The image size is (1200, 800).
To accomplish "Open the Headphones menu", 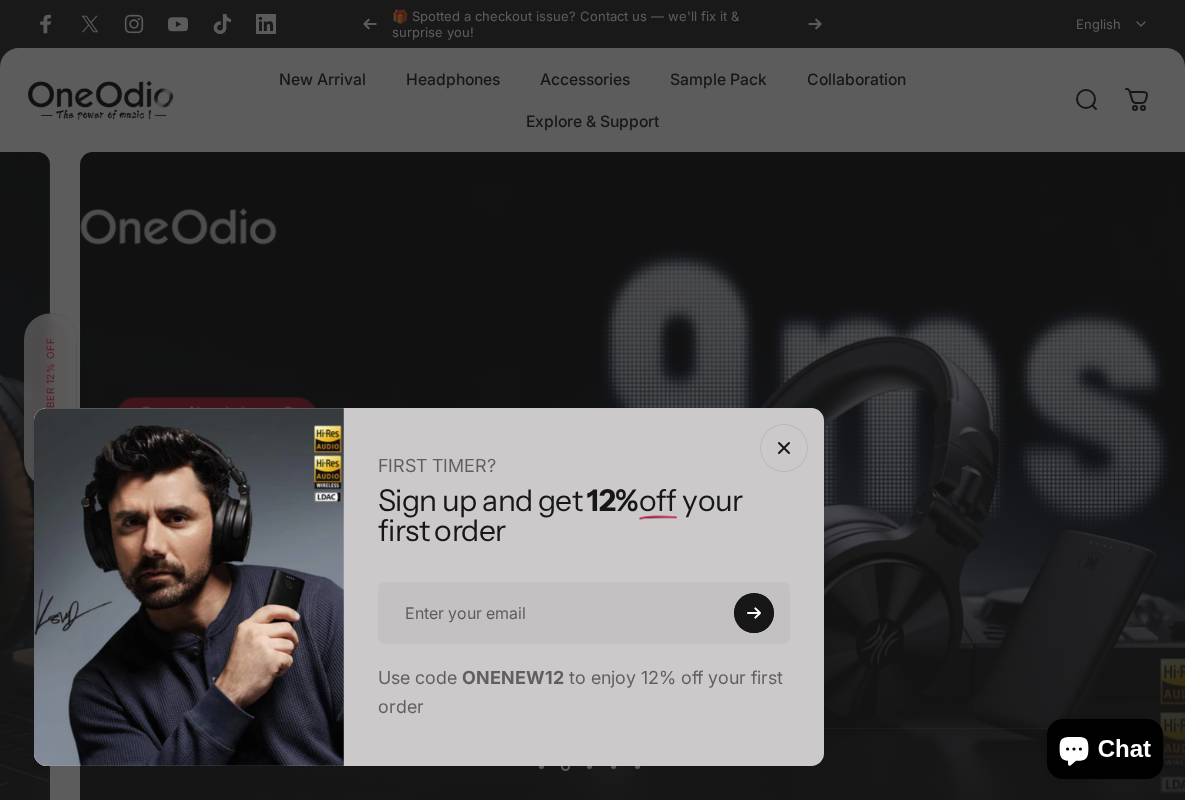I will point(453,79).
